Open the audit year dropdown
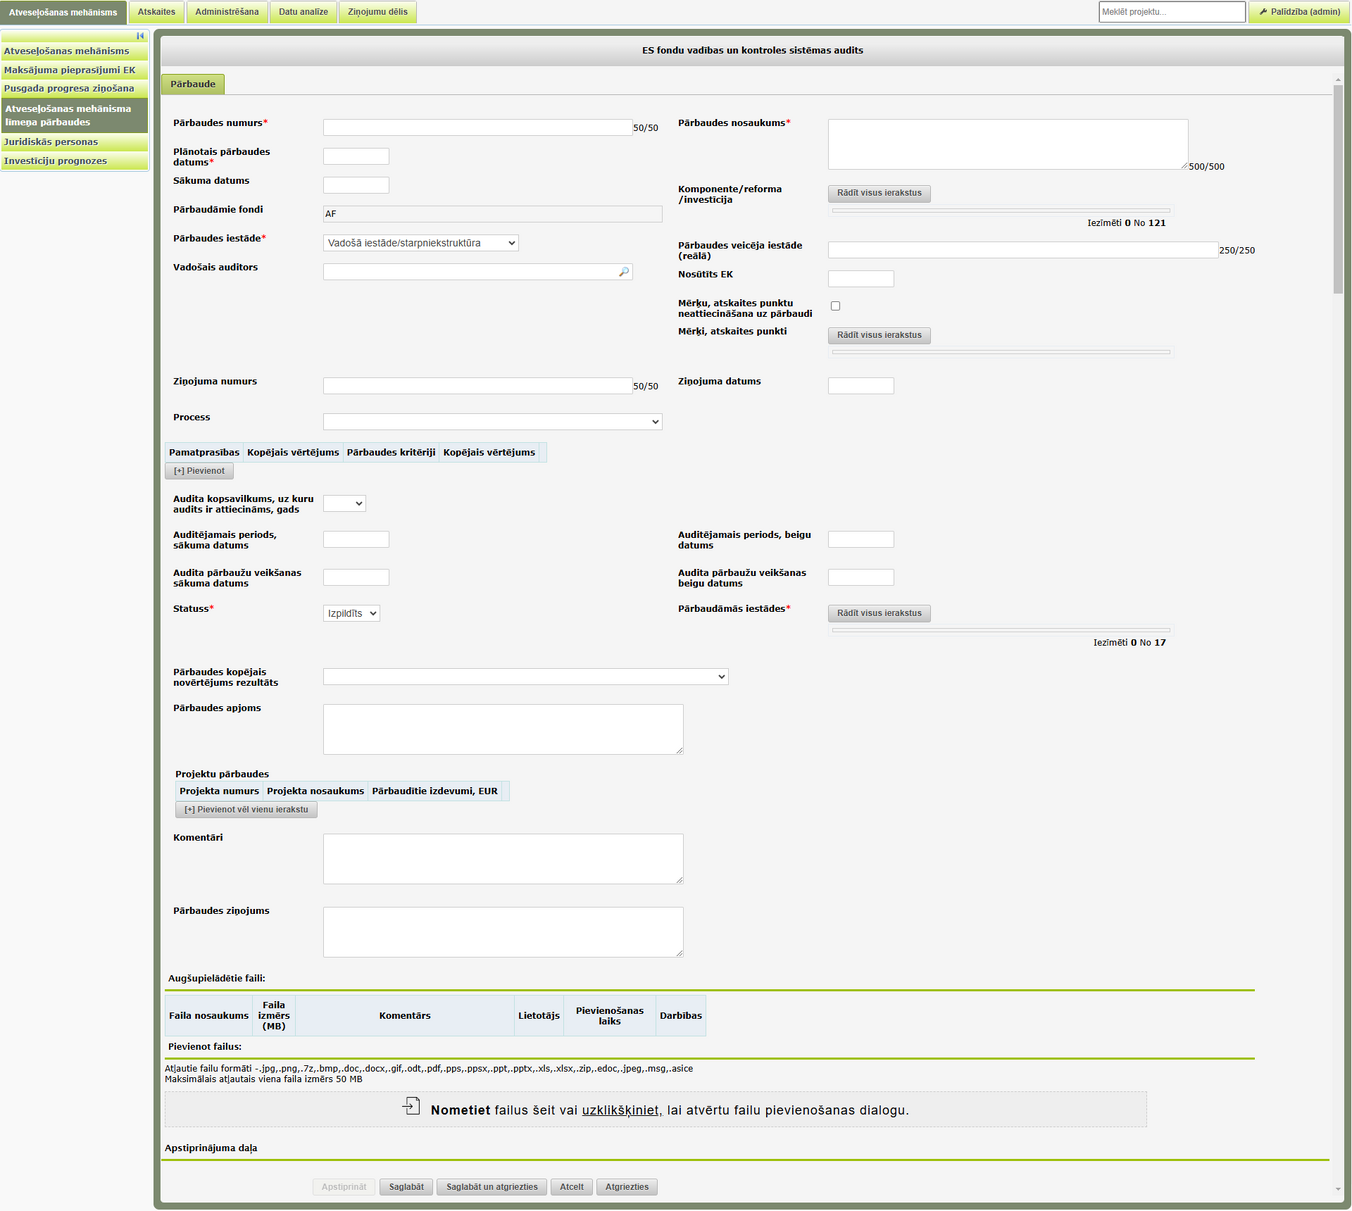The image size is (1352, 1211). [344, 503]
